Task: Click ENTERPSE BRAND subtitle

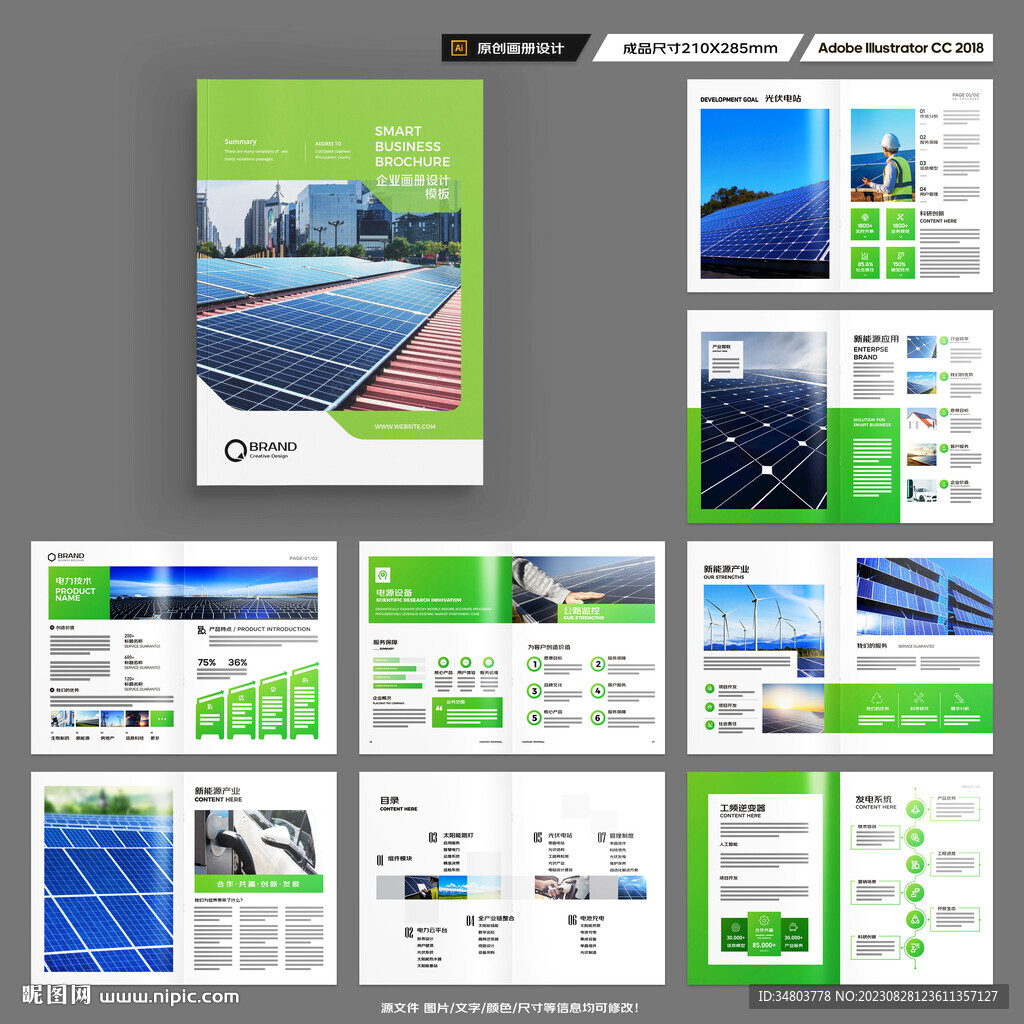Action: point(871,353)
